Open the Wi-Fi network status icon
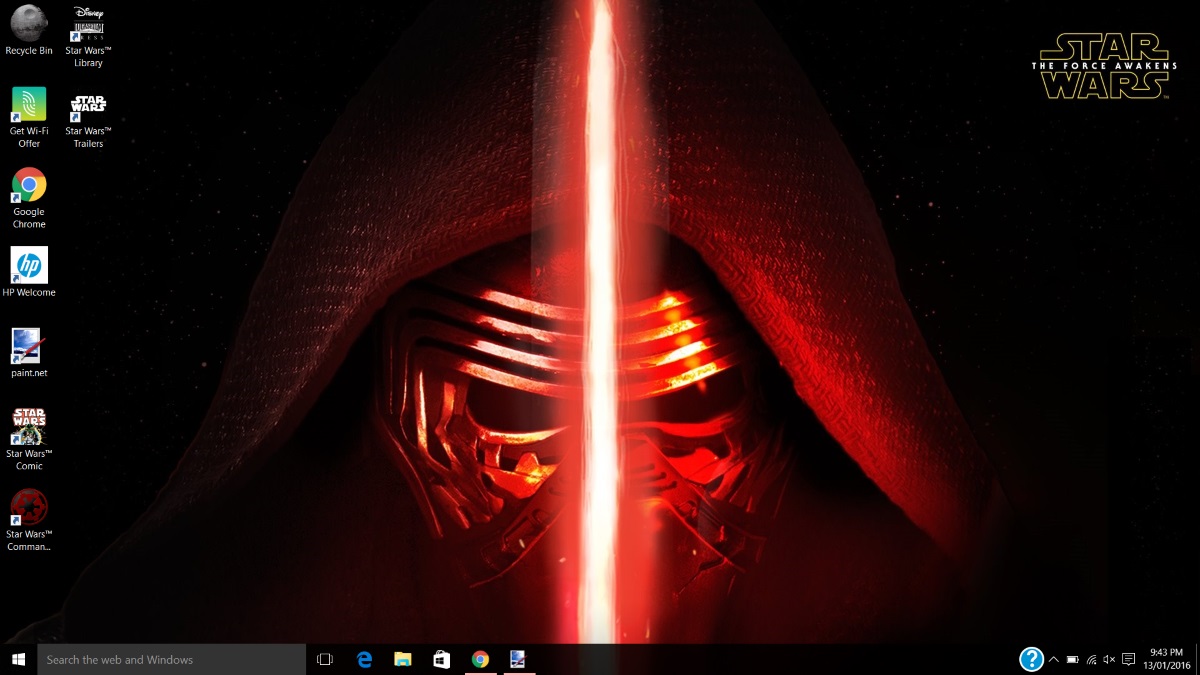1200x675 pixels. (1090, 659)
